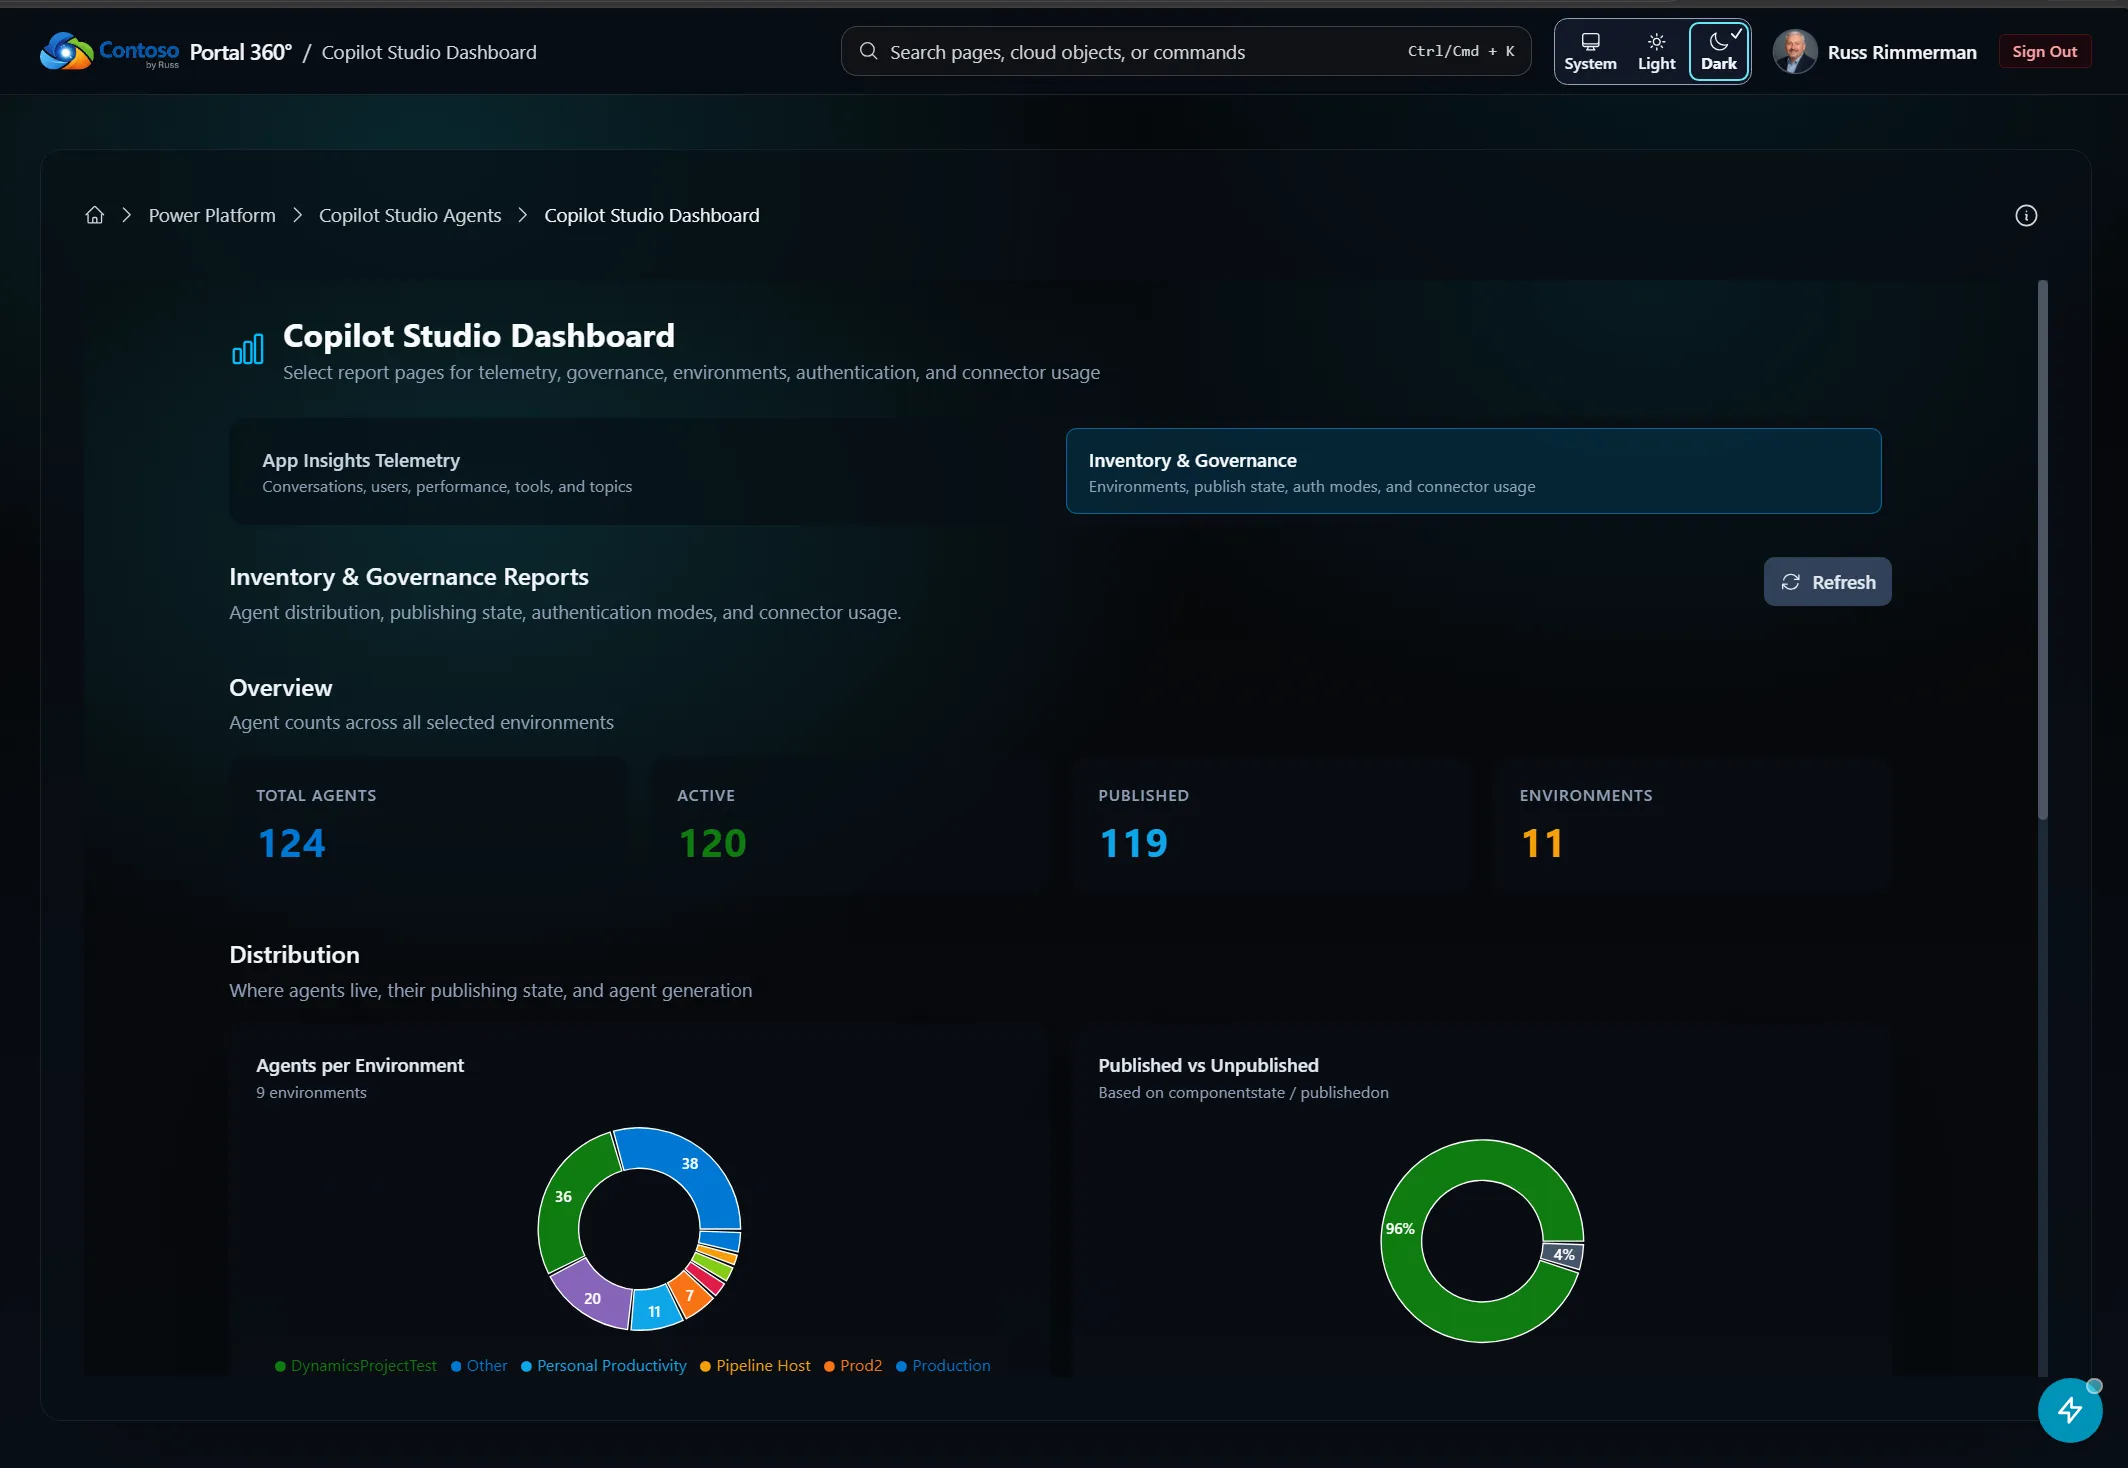Toggle Pipeline Host legend entry

[755, 1366]
